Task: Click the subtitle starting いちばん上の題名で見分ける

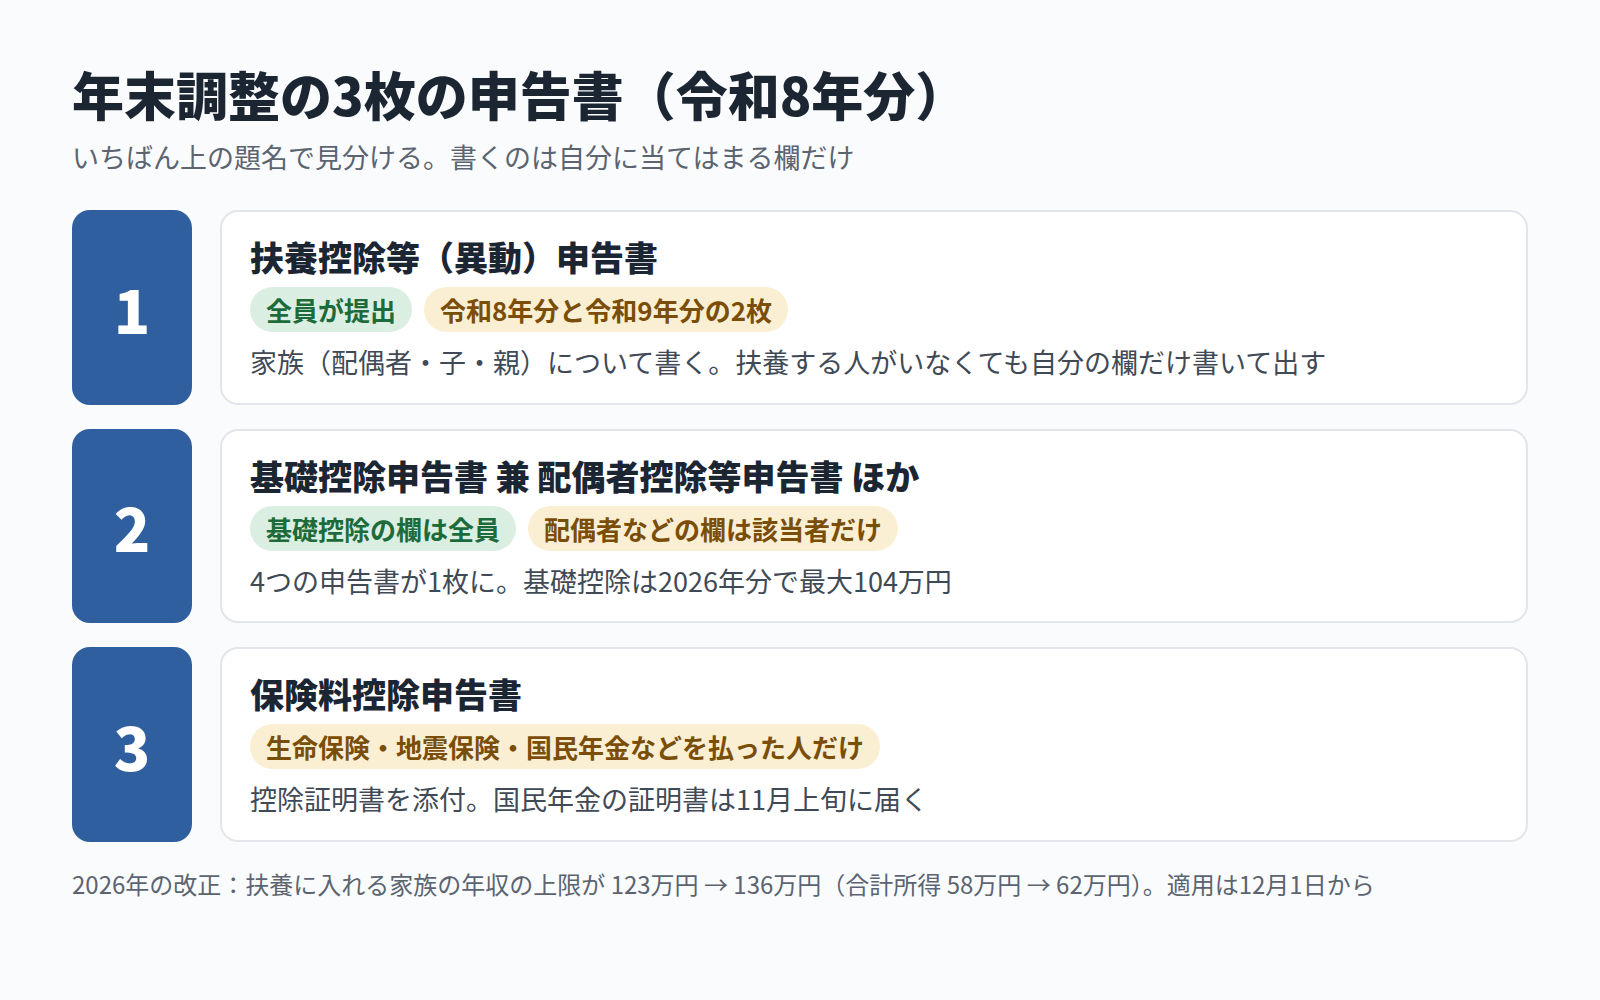Action: 463,158
